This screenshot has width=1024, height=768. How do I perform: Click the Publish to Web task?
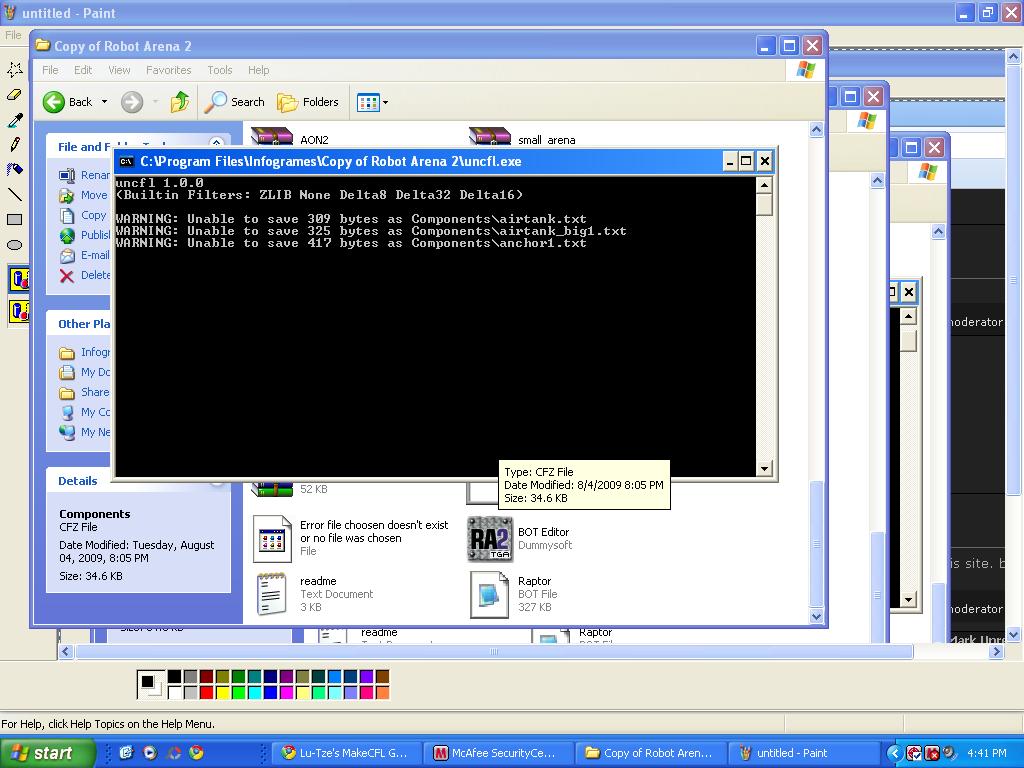point(85,235)
